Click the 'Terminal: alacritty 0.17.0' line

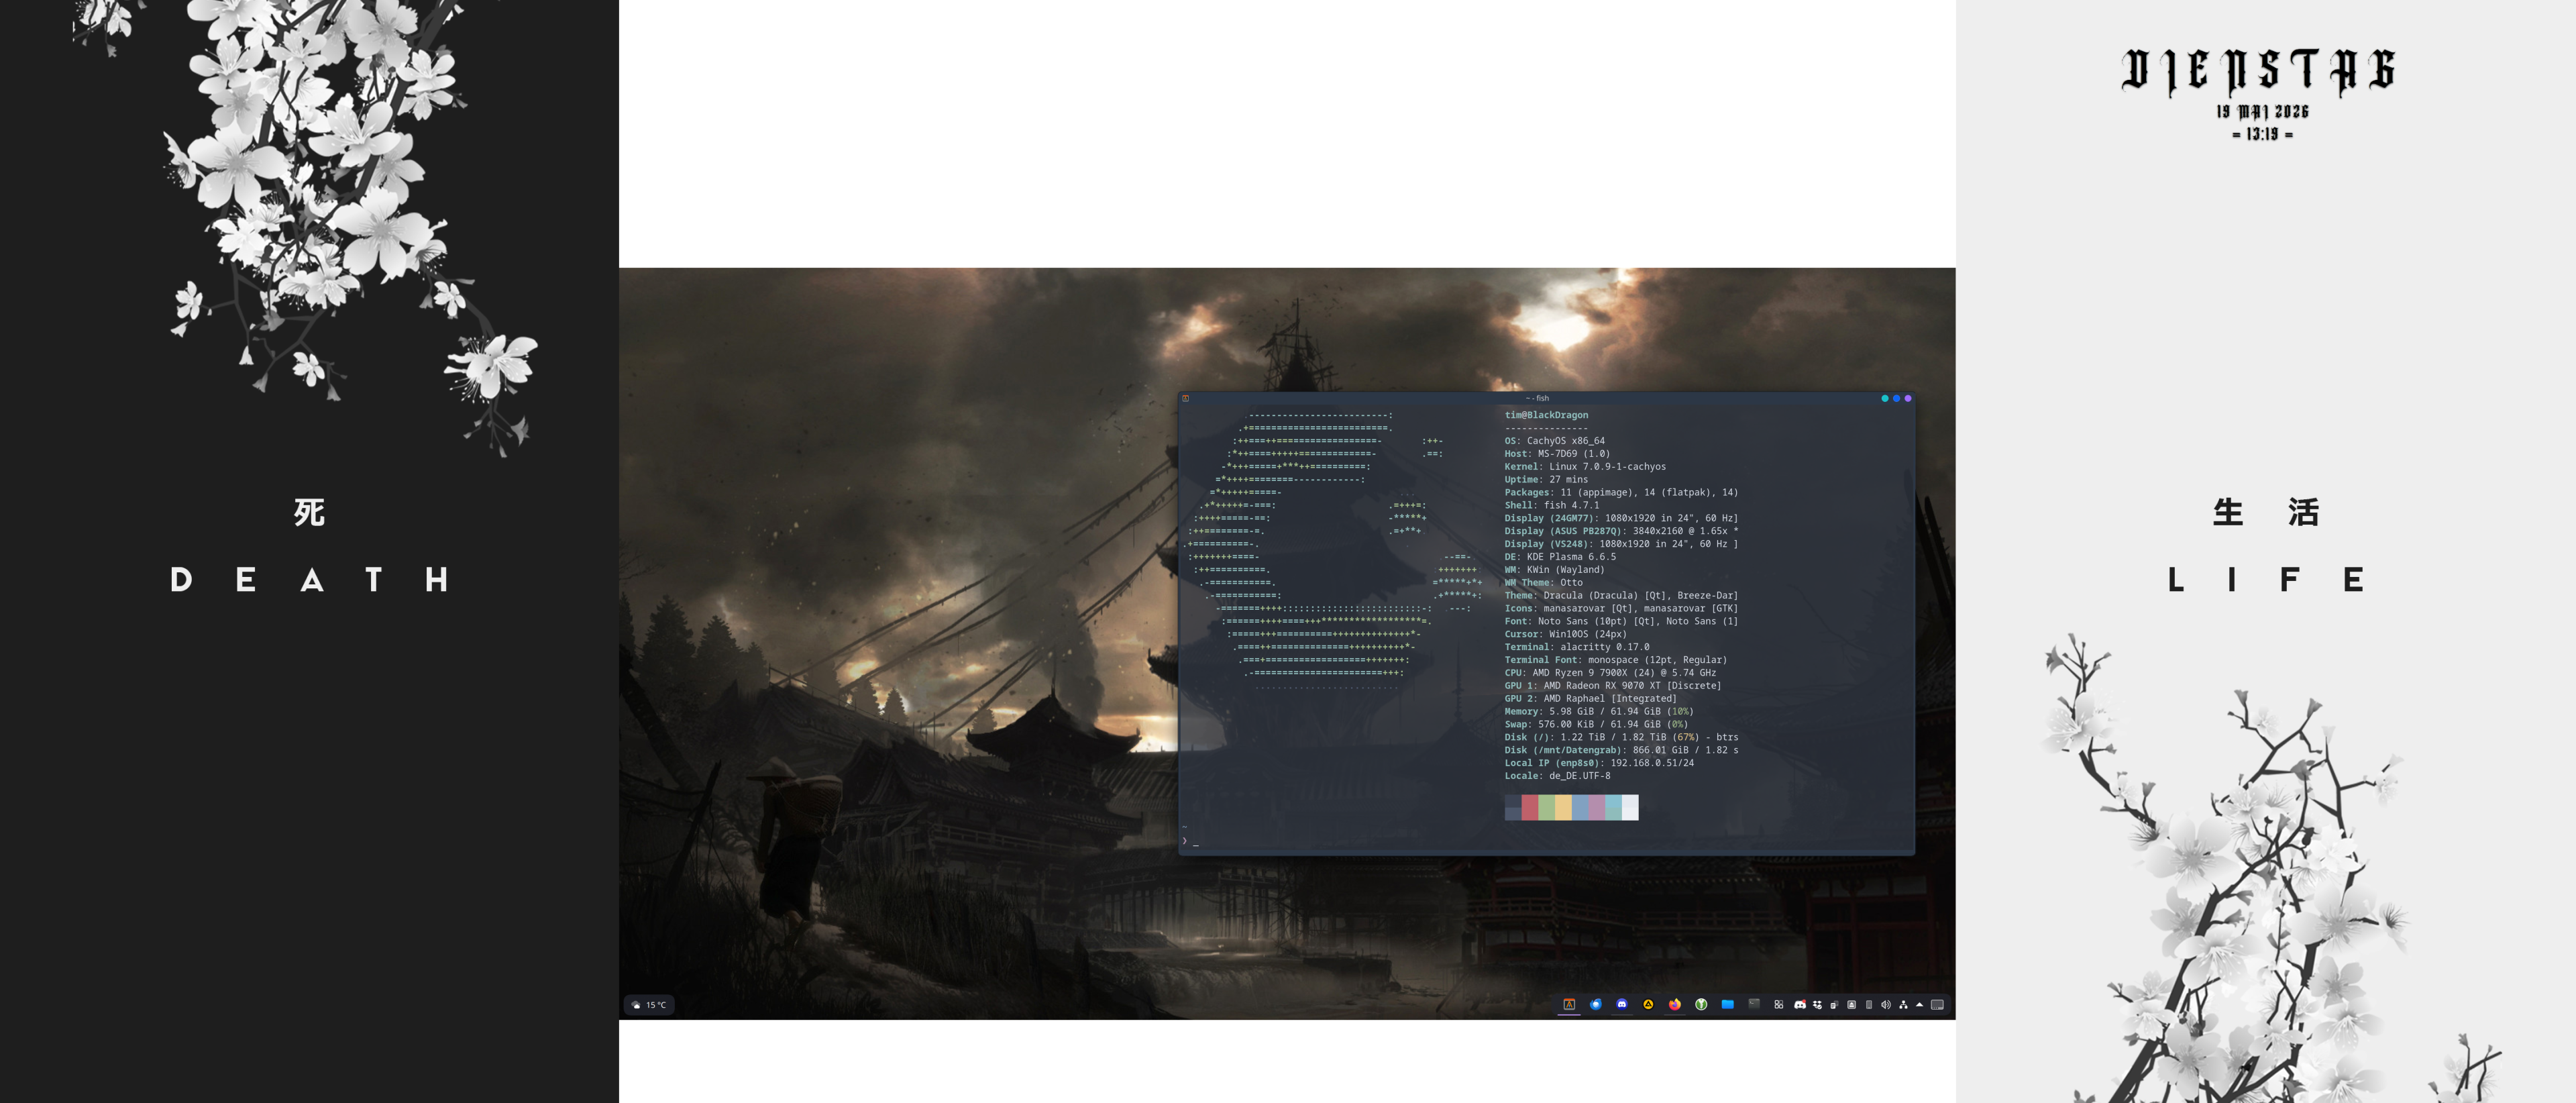click(x=1577, y=647)
